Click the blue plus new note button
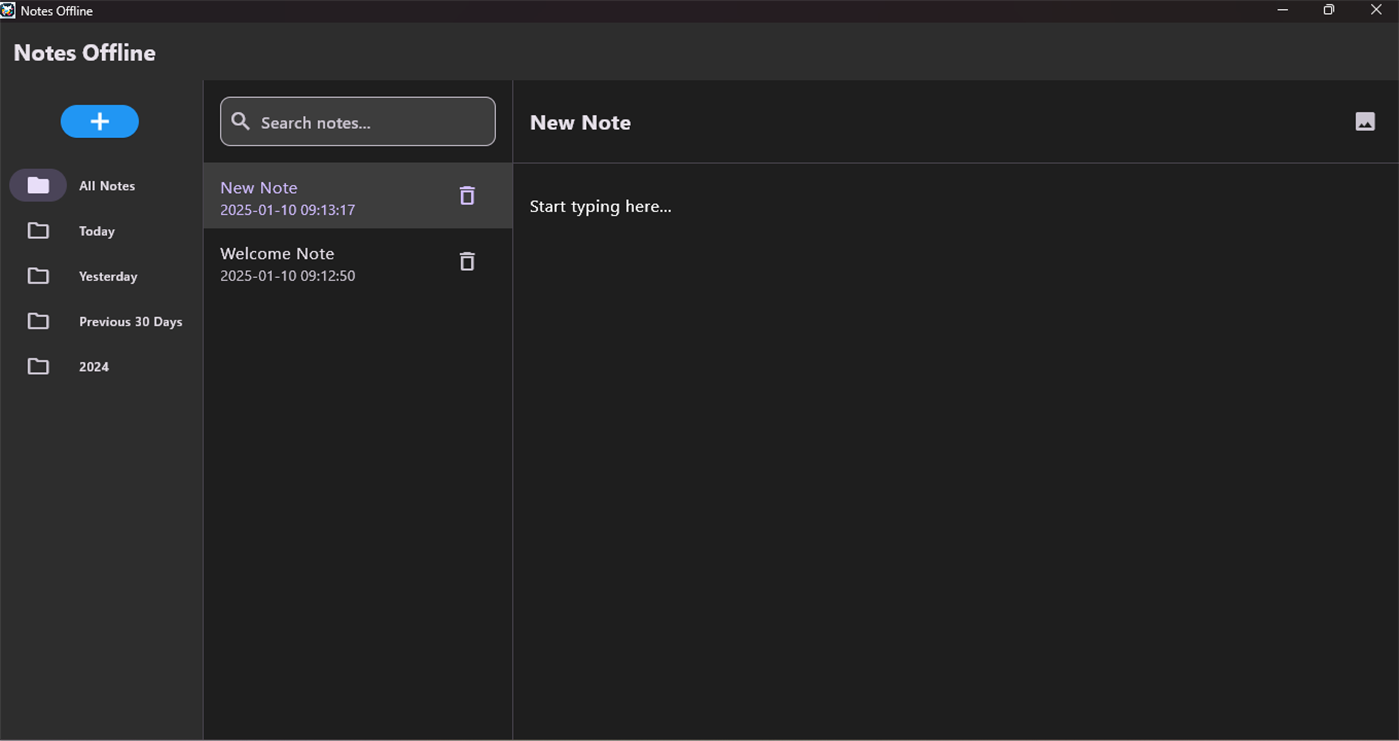 pos(99,122)
